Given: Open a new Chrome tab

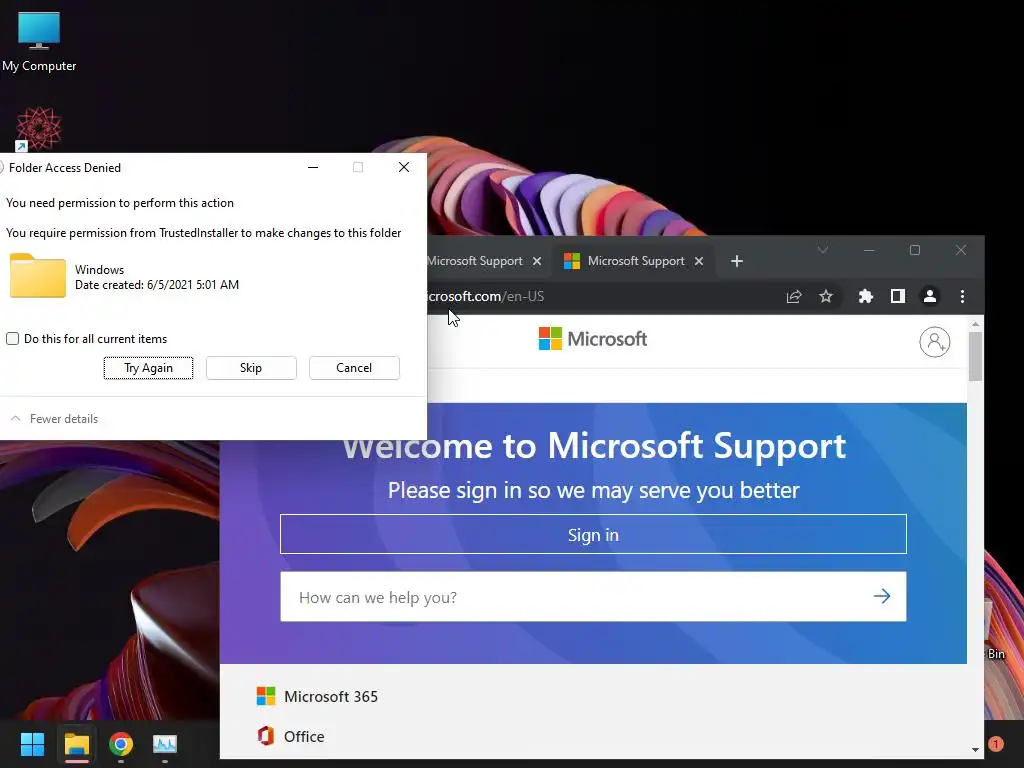Looking at the screenshot, I should (x=737, y=261).
